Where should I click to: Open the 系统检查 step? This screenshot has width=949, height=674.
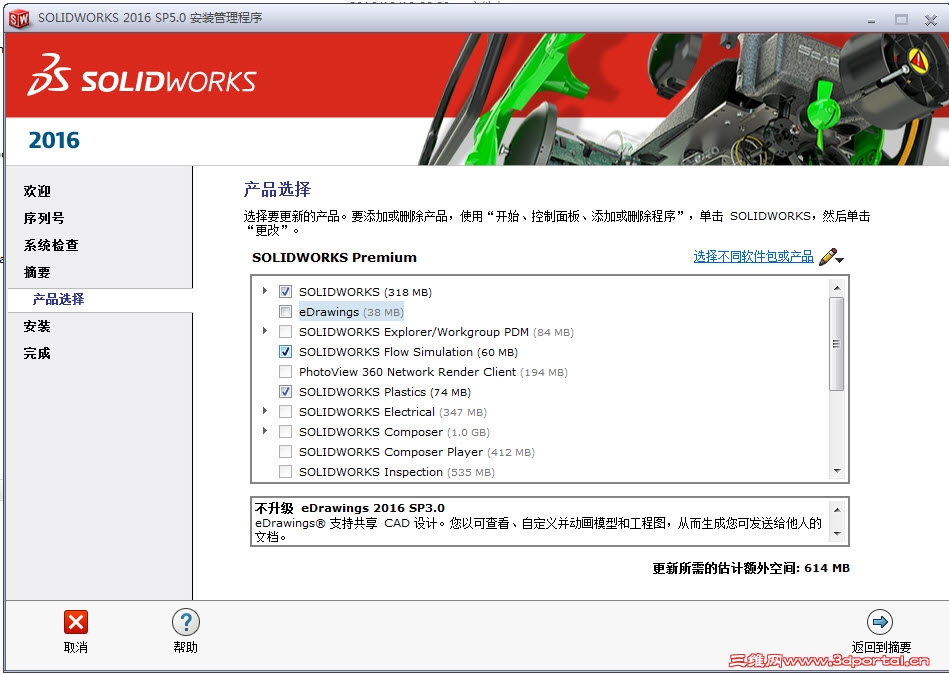pyautogui.click(x=51, y=245)
